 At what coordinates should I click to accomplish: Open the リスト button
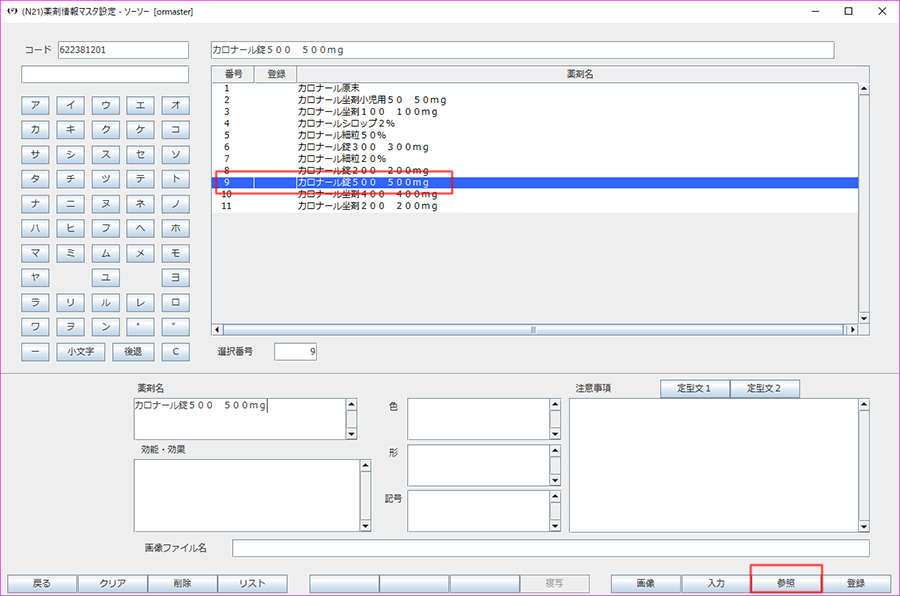[x=253, y=583]
